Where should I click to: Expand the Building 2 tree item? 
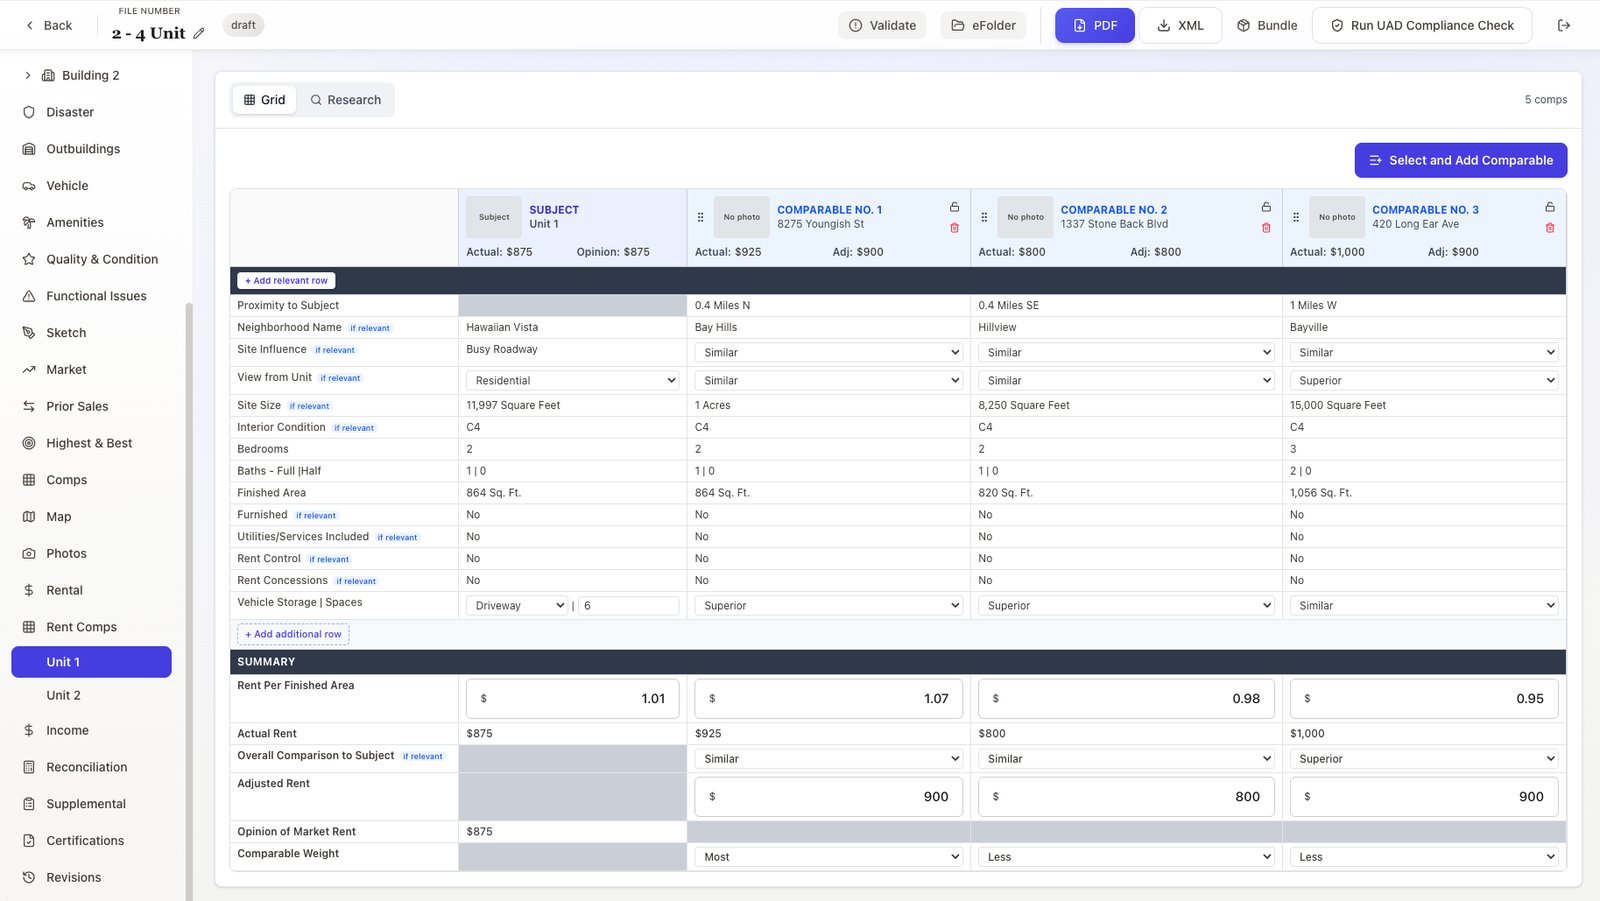pyautogui.click(x=28, y=75)
